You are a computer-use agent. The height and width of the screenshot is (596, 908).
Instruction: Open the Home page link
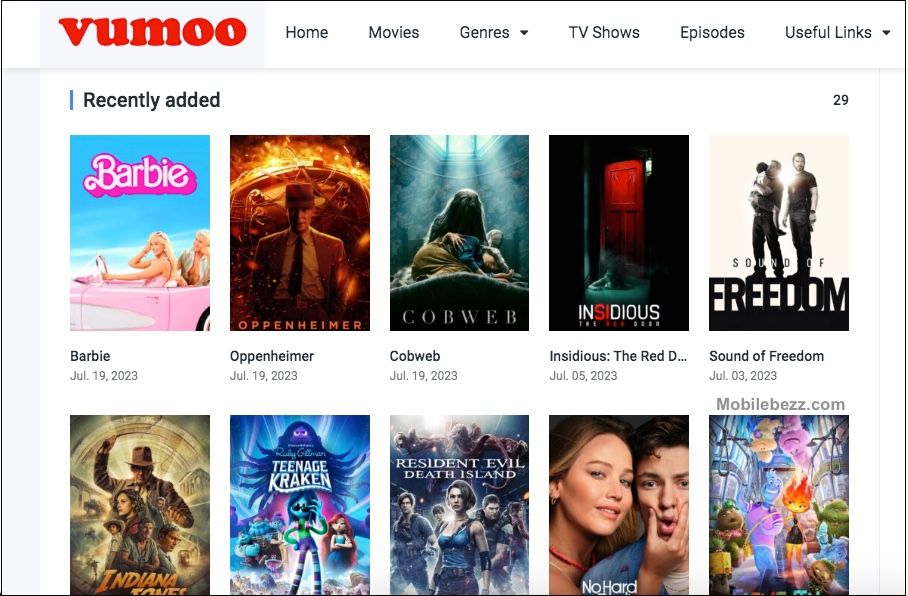point(306,32)
